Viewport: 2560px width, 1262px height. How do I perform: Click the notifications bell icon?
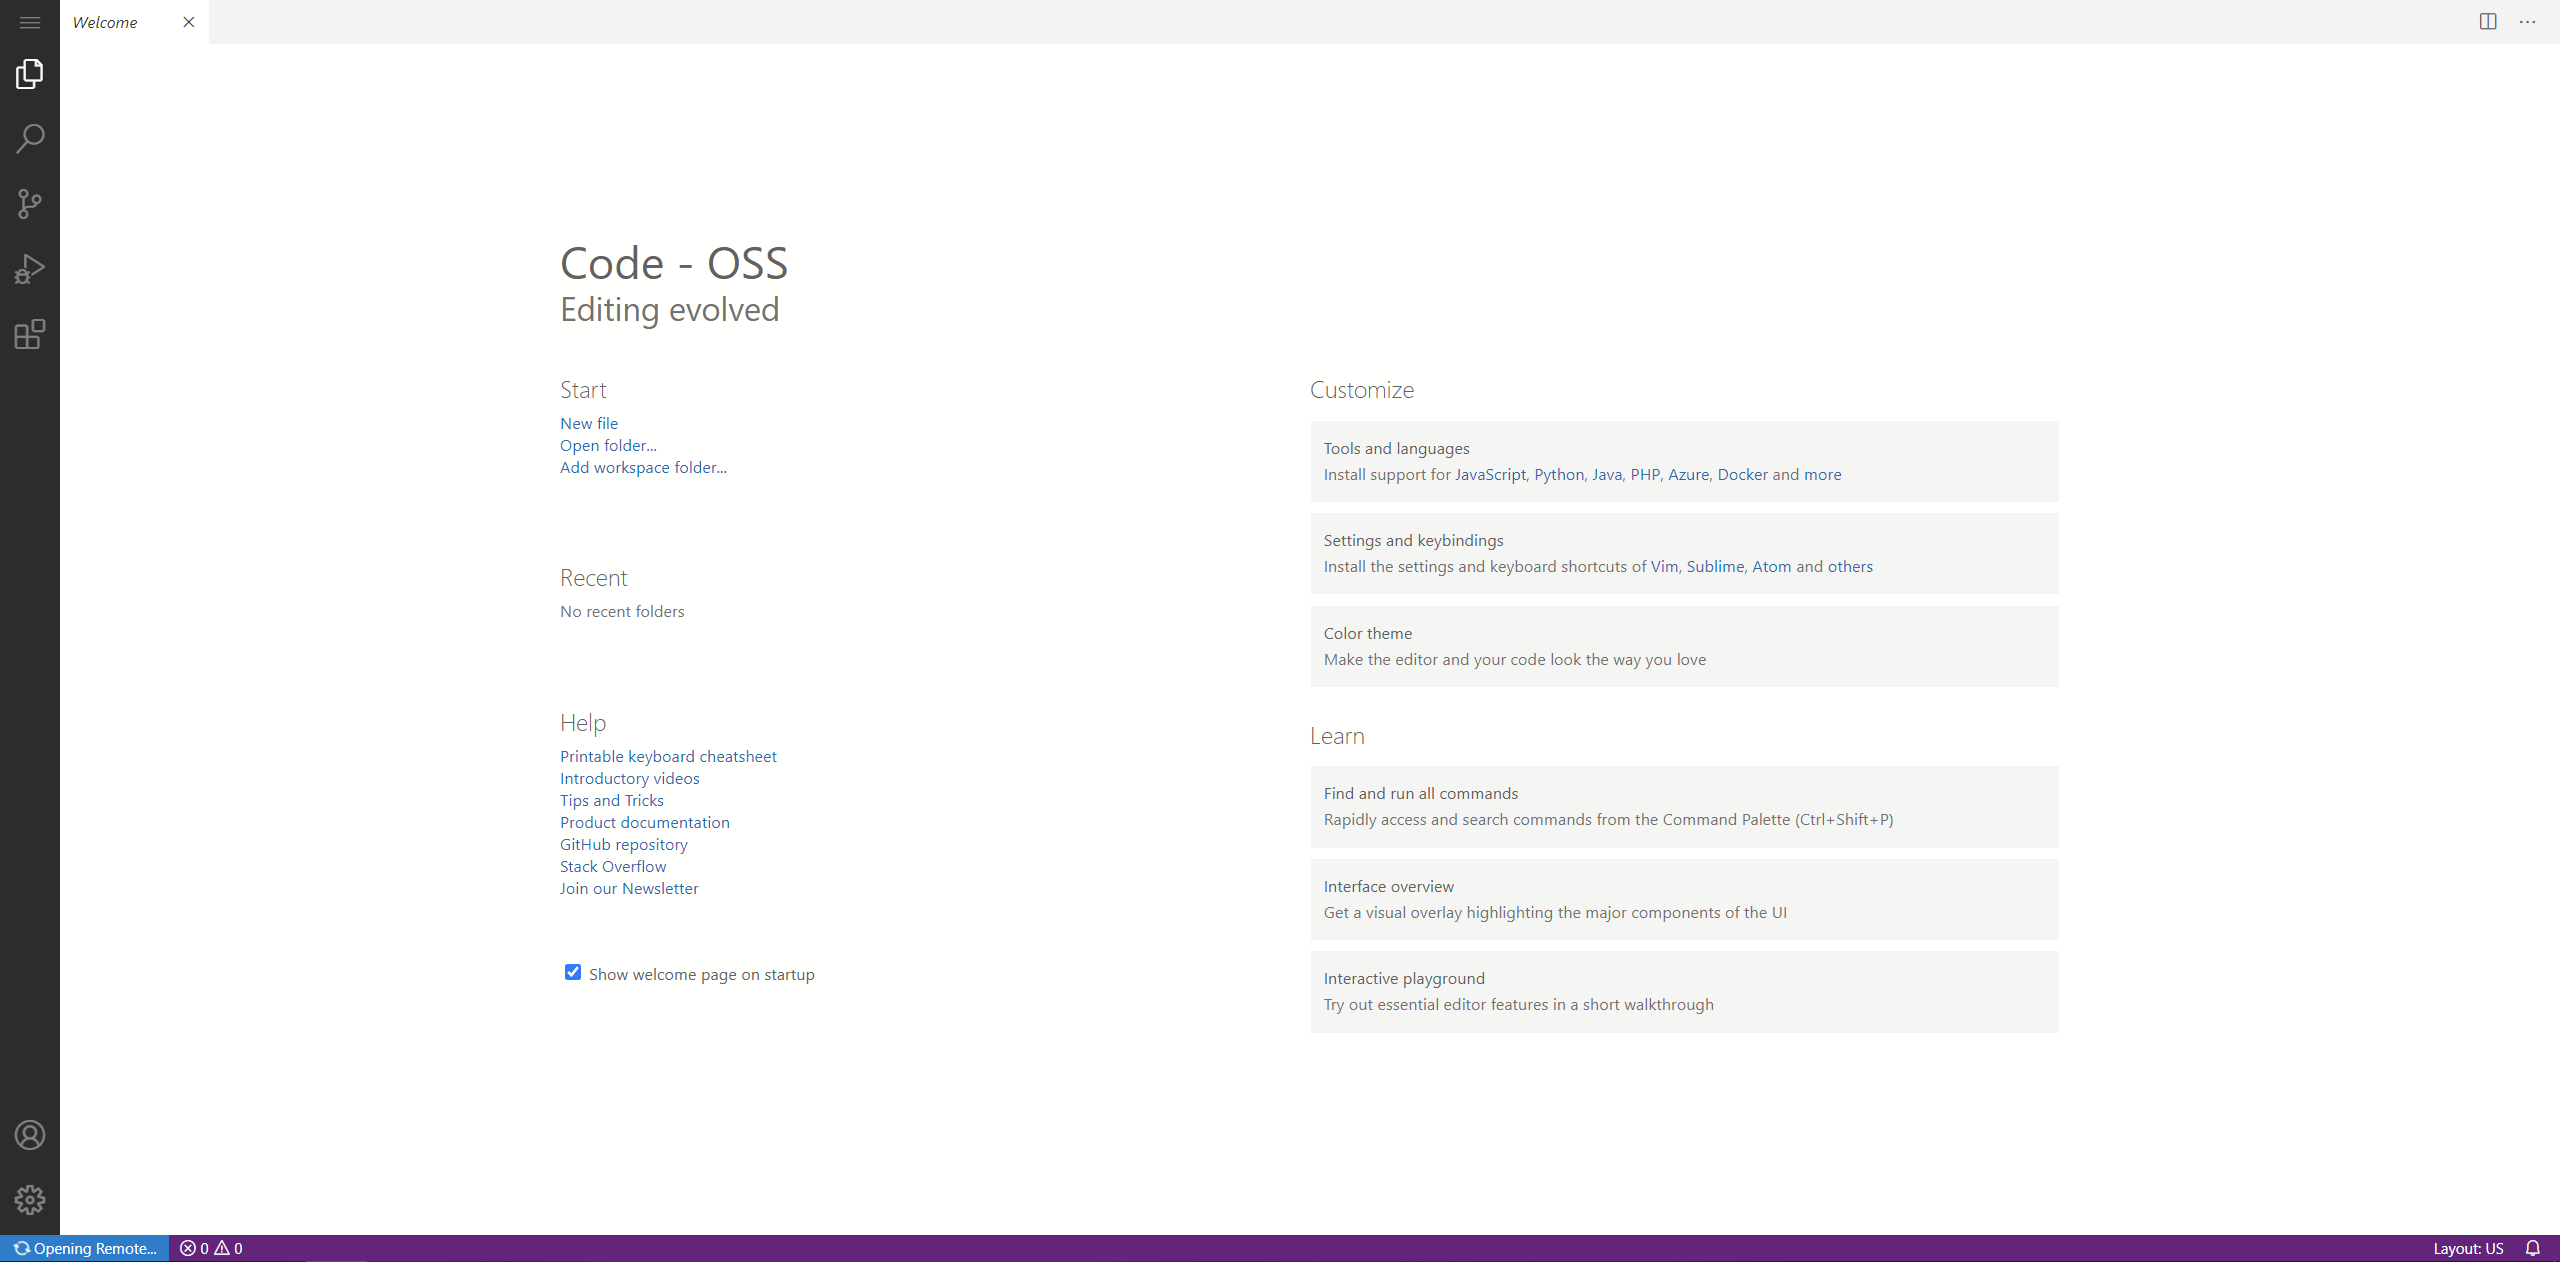(2532, 1248)
